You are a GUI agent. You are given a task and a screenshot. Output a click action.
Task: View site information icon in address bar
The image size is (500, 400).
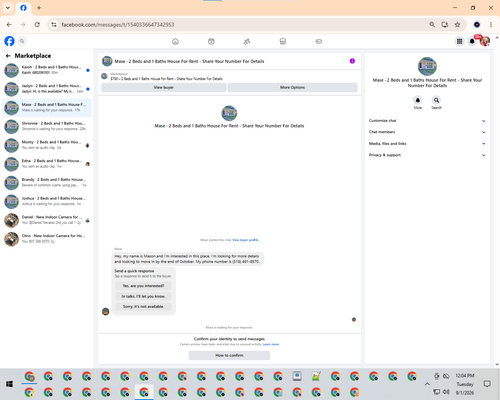click(x=54, y=25)
